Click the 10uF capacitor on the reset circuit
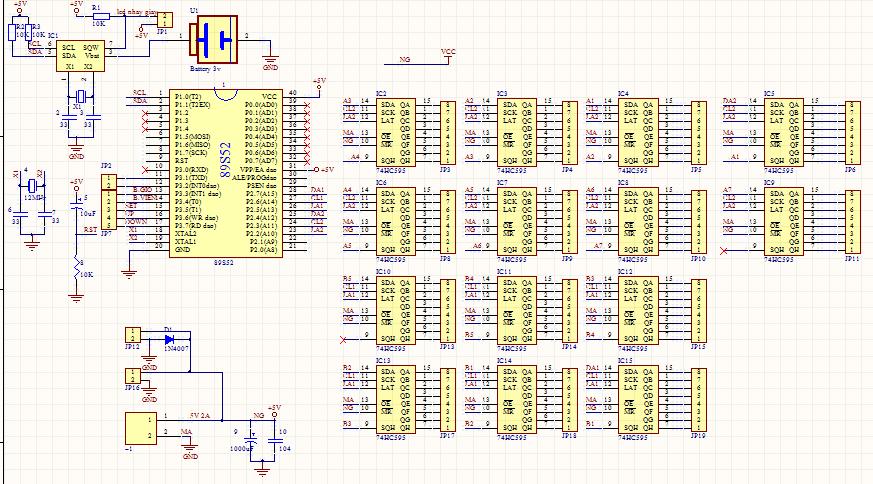The image size is (873, 484). [76, 206]
